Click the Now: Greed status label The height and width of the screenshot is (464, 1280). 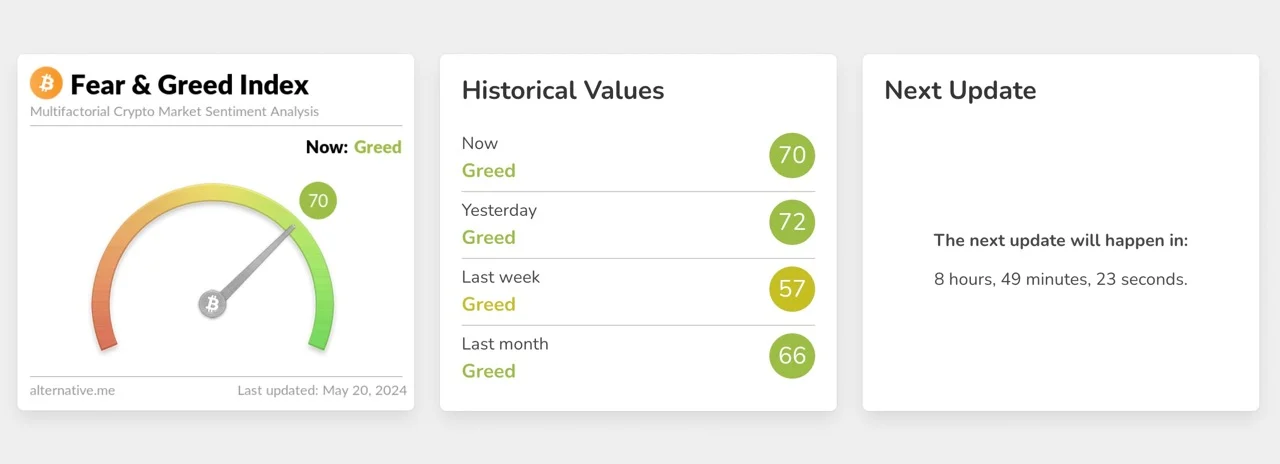353,147
